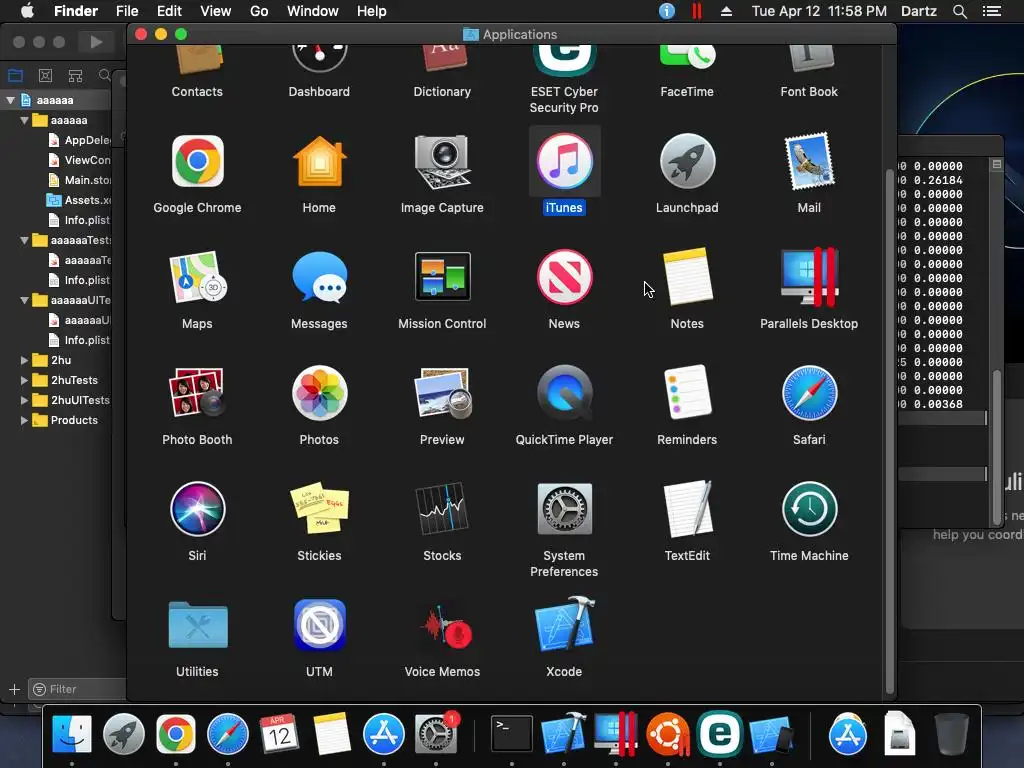The height and width of the screenshot is (768, 1024).
Task: Open the Utilities folder
Action: coord(197,625)
